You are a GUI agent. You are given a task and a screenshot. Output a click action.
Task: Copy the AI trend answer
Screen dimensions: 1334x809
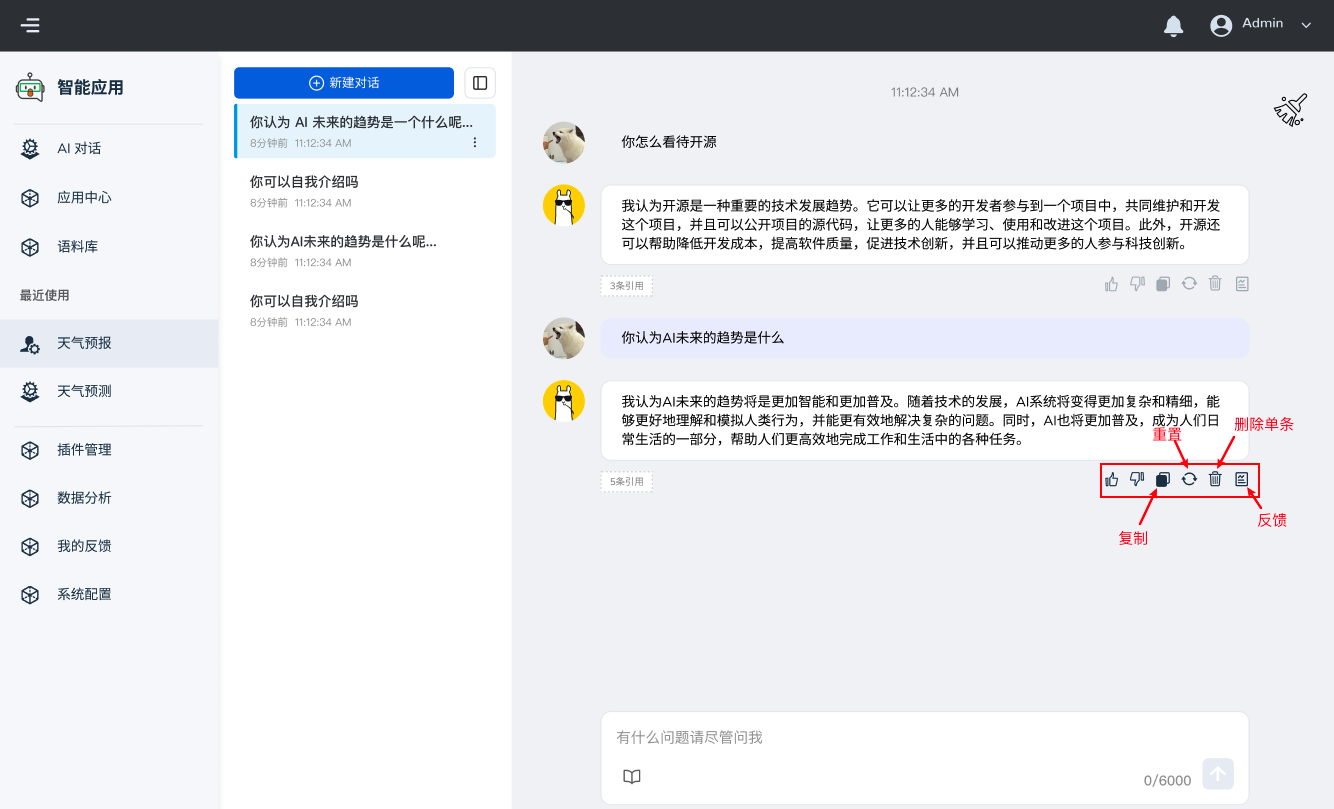(1163, 480)
